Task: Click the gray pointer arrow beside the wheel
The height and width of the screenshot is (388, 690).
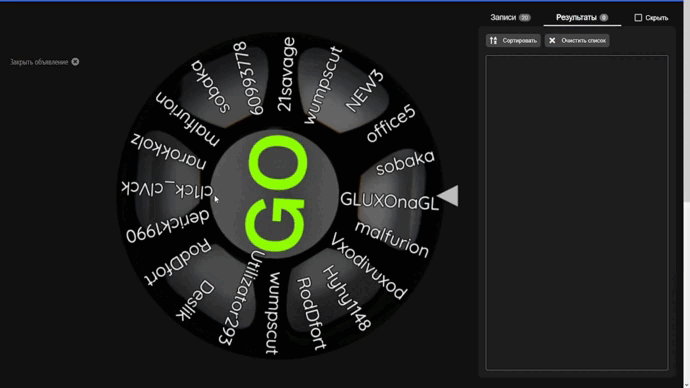Action: pyautogui.click(x=448, y=196)
